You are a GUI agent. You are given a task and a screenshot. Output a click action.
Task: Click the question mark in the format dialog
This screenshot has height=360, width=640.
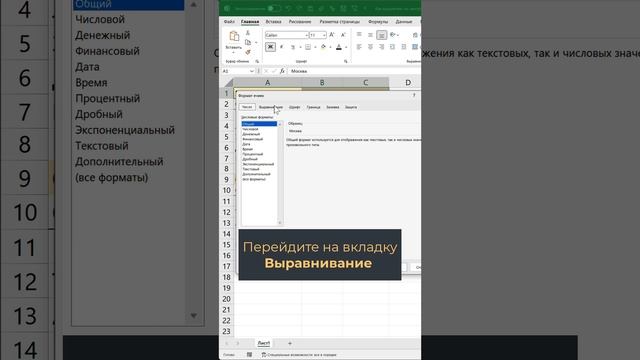coord(414,95)
